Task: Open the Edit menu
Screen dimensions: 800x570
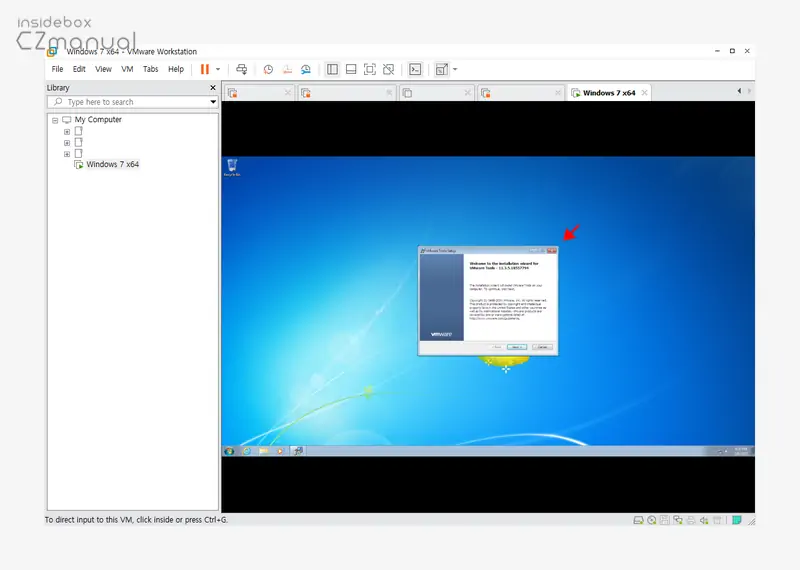Action: click(79, 69)
